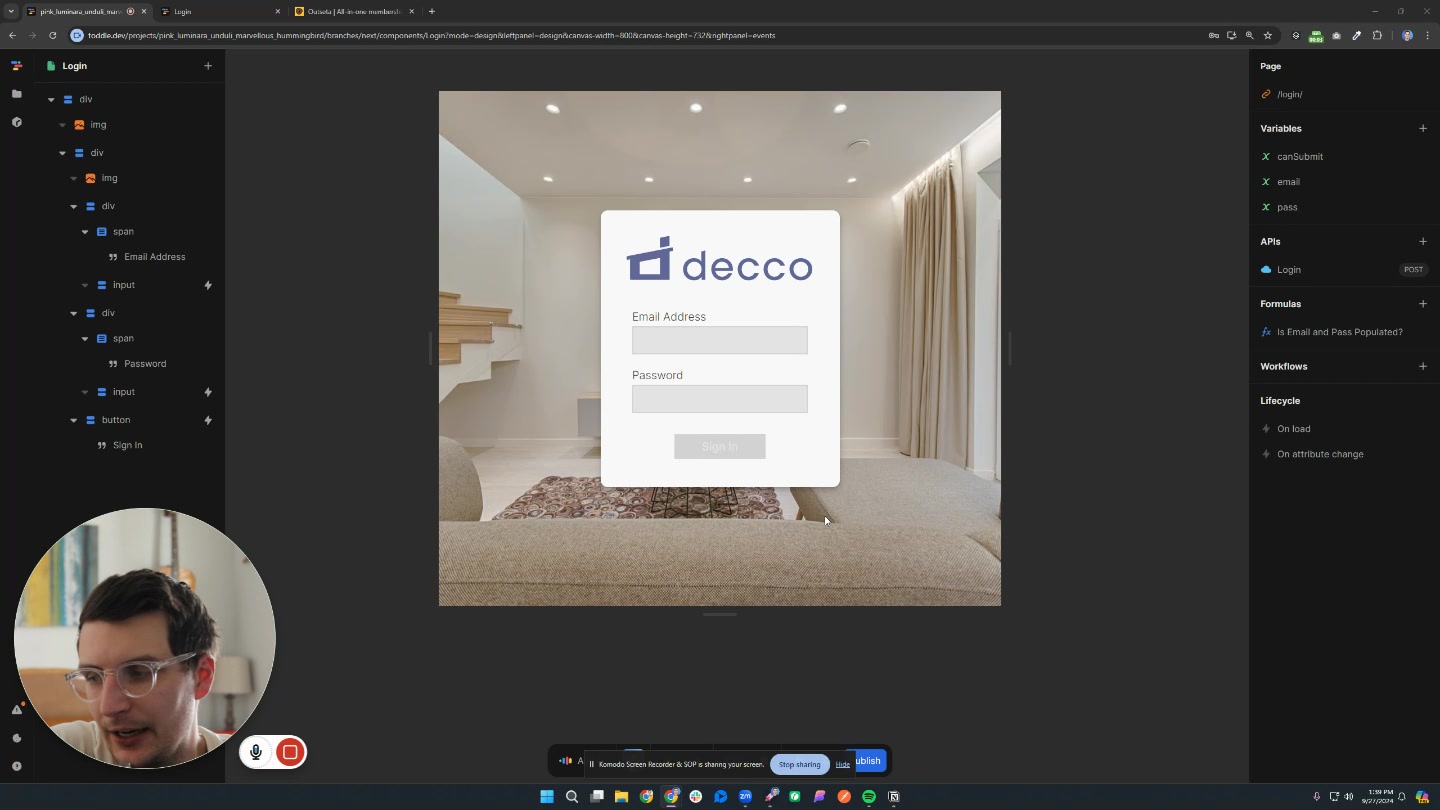Screen dimensions: 1440x810
Task: Click the lightning event icon on button element
Action: (208, 420)
